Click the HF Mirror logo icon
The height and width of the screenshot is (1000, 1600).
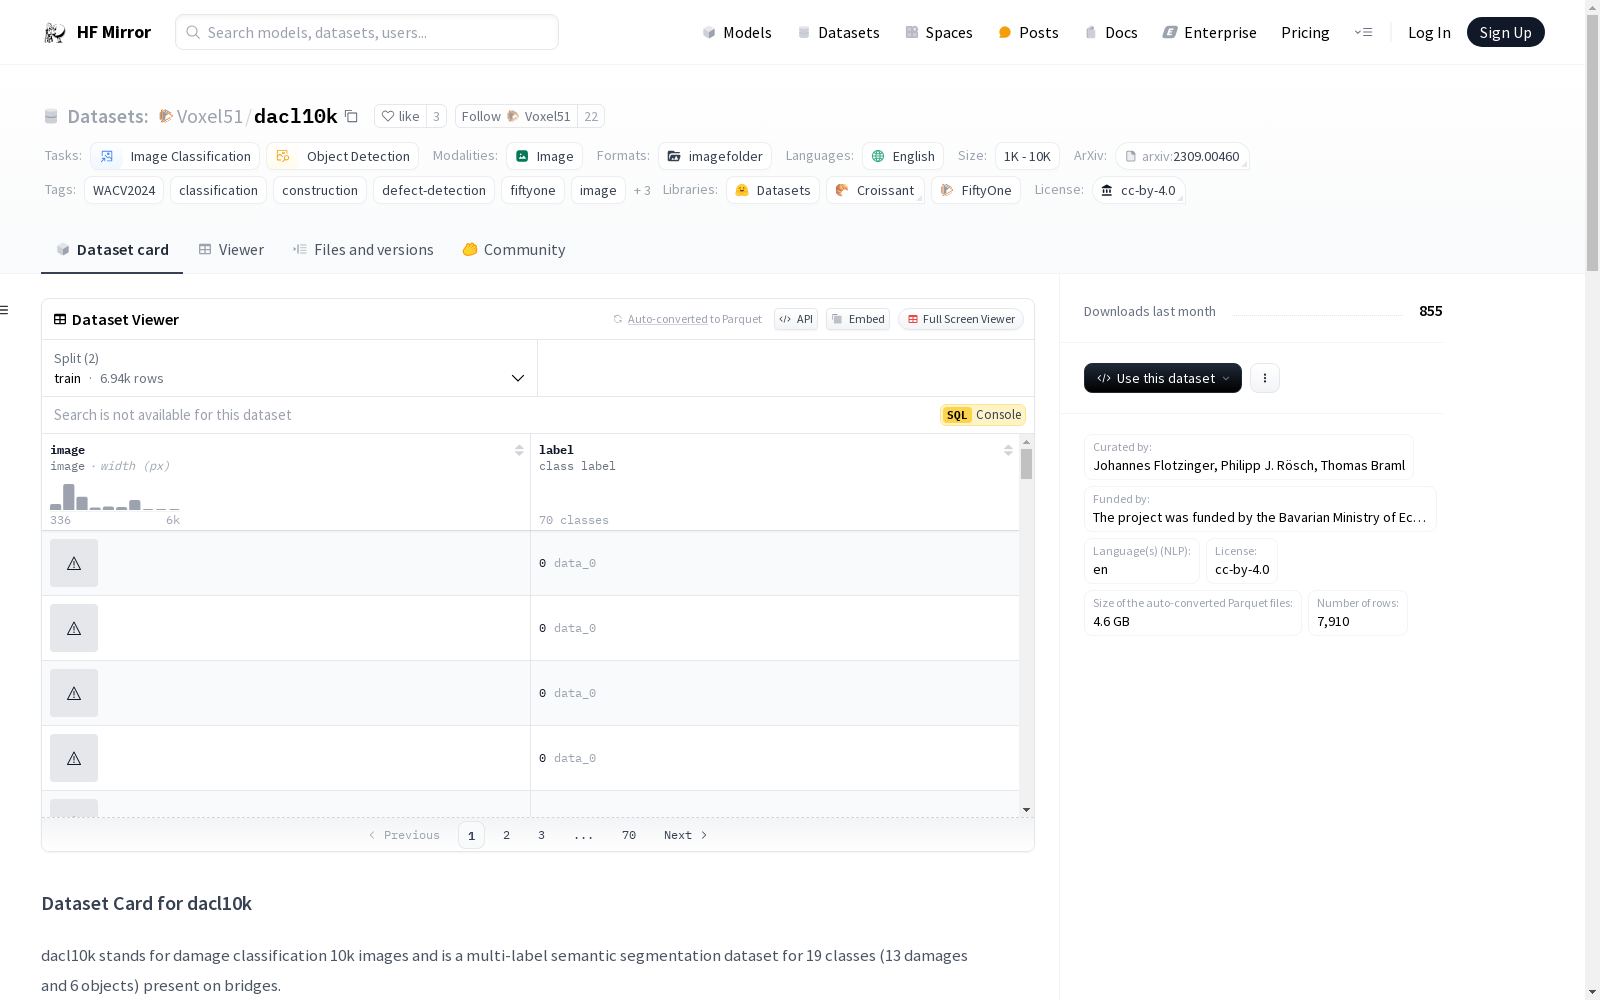tap(55, 33)
